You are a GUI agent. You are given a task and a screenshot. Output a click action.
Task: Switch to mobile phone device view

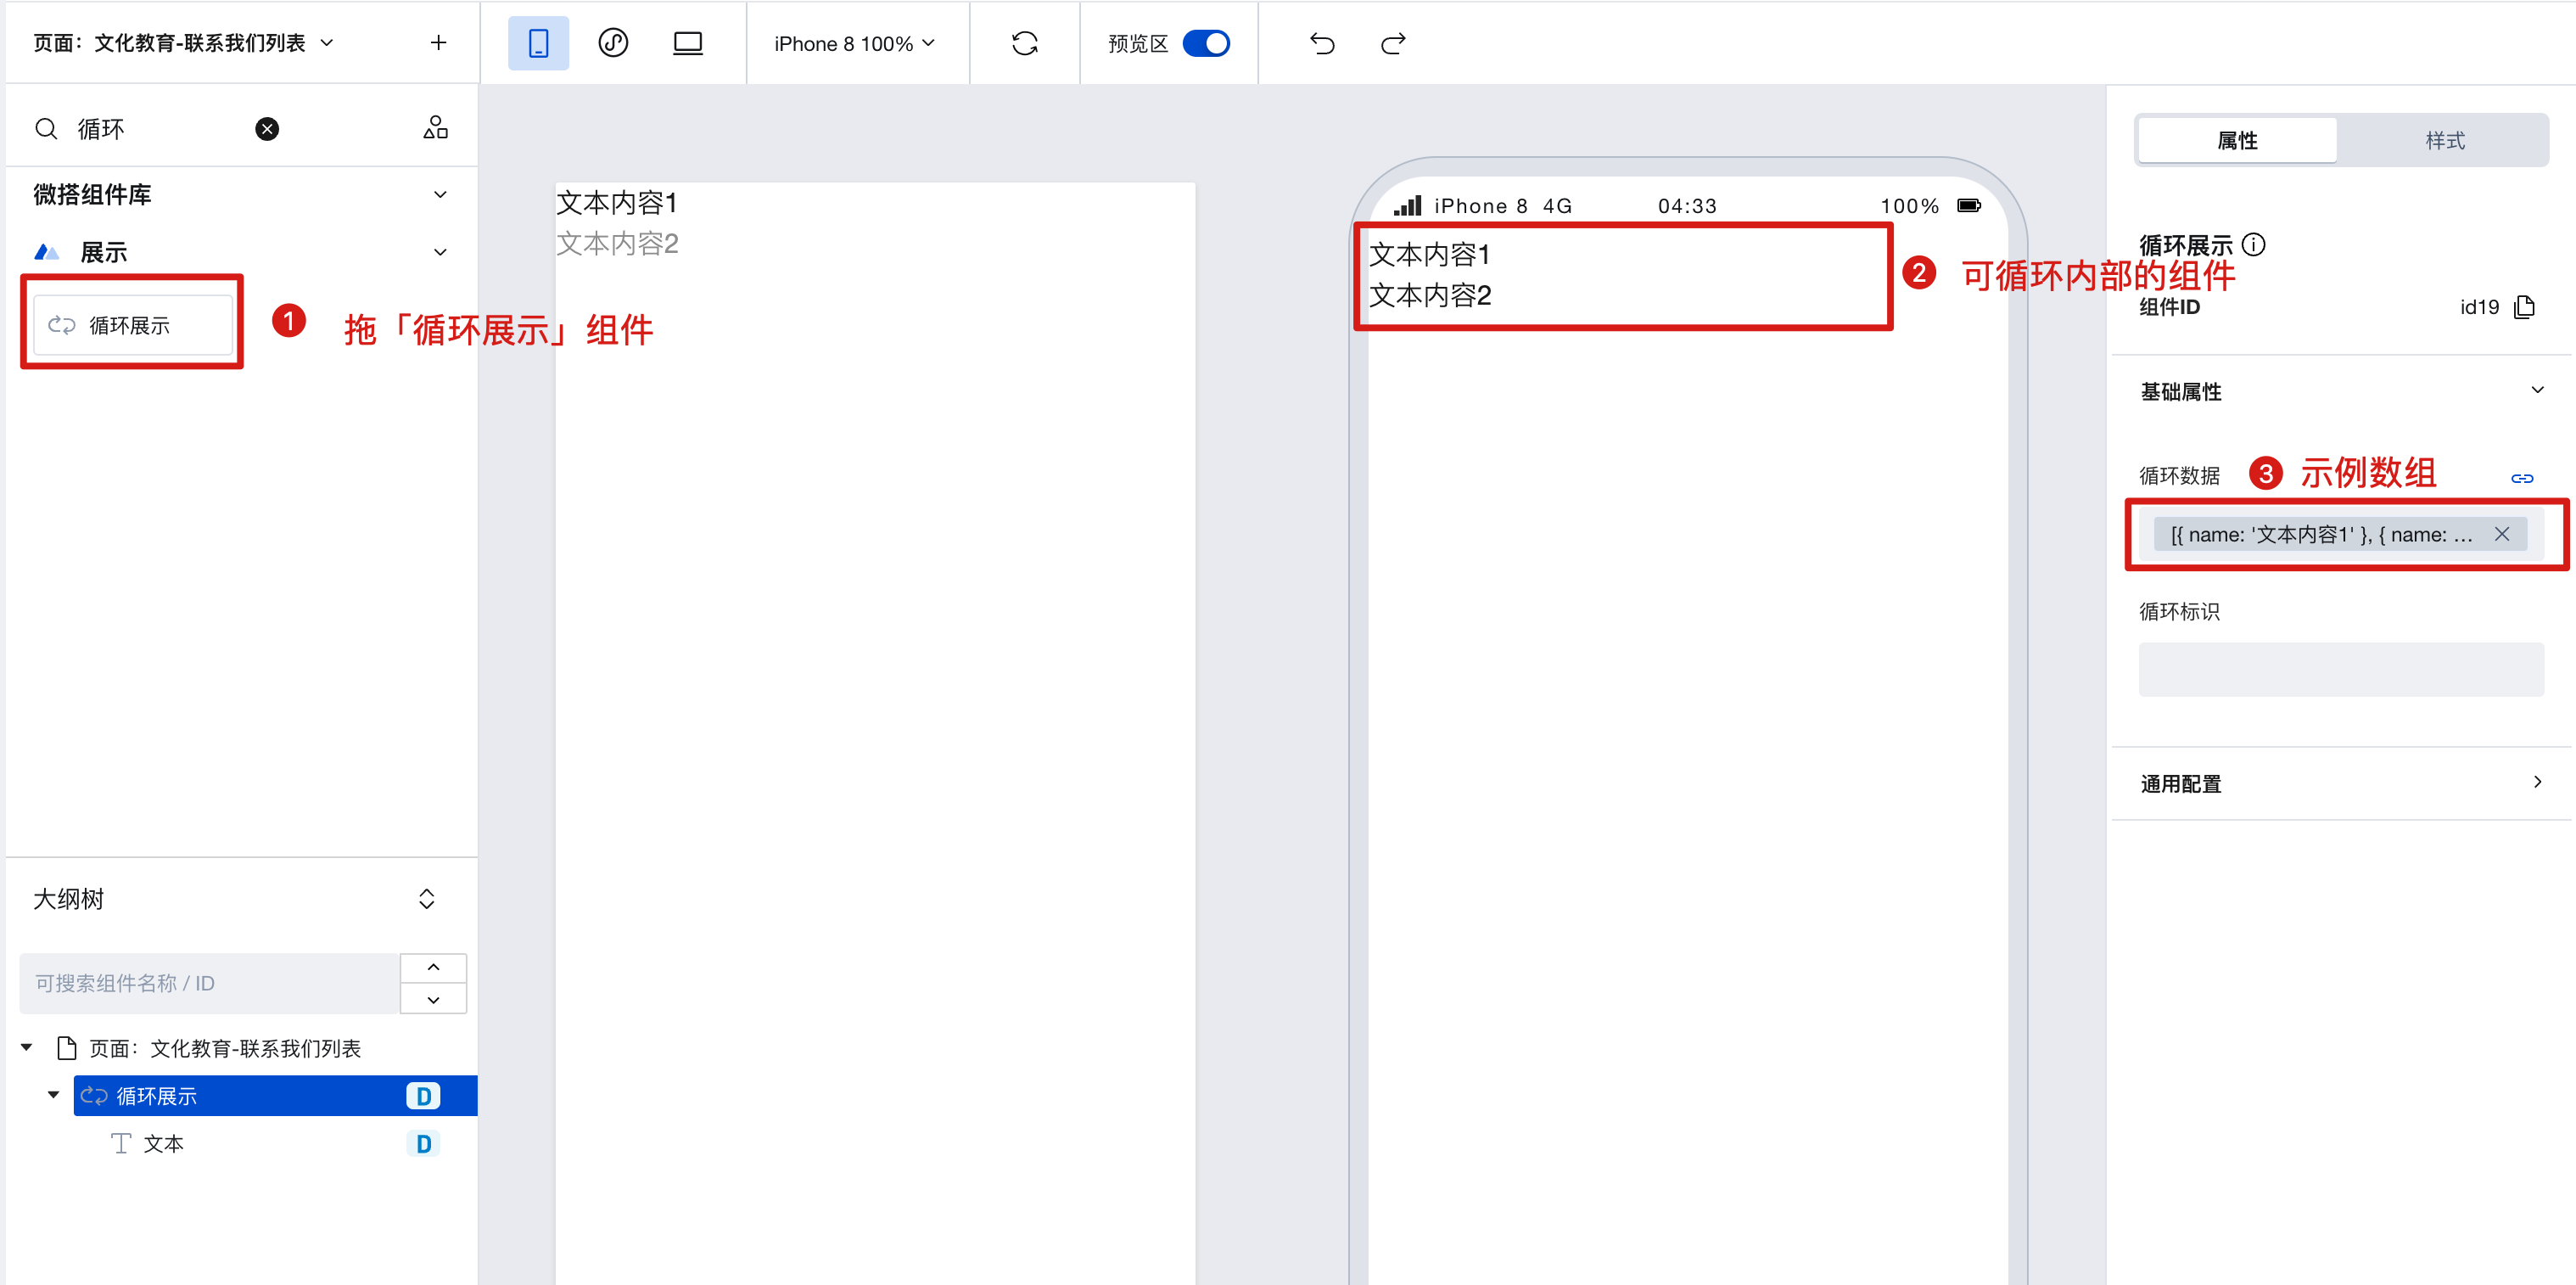click(538, 43)
